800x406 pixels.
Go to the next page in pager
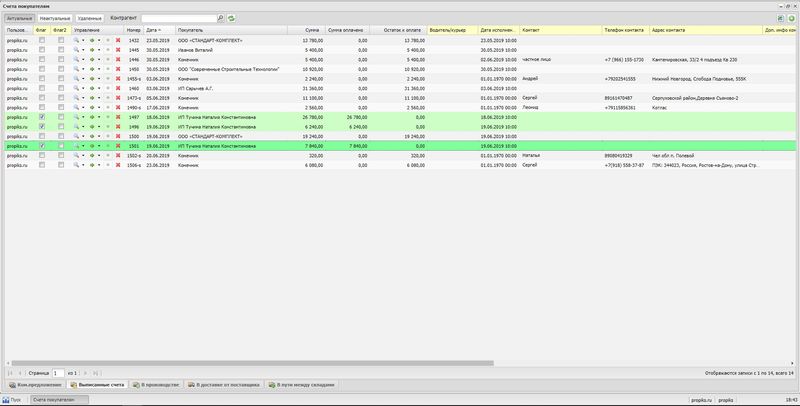click(86, 373)
